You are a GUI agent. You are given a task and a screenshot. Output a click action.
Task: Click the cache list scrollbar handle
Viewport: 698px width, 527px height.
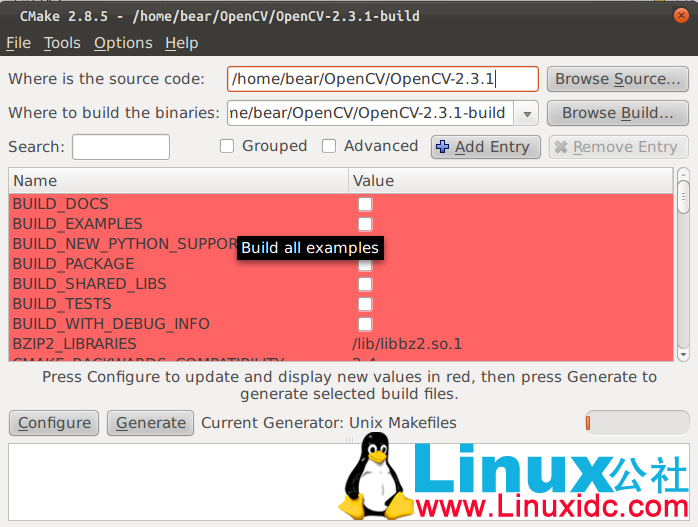tap(683, 197)
